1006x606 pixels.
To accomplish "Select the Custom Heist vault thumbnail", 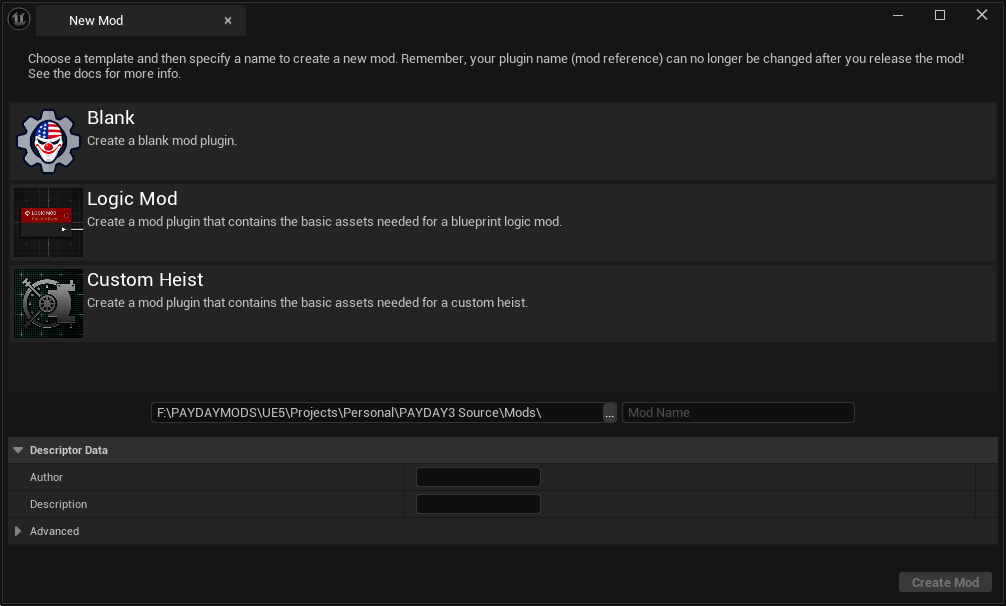I will (x=48, y=303).
